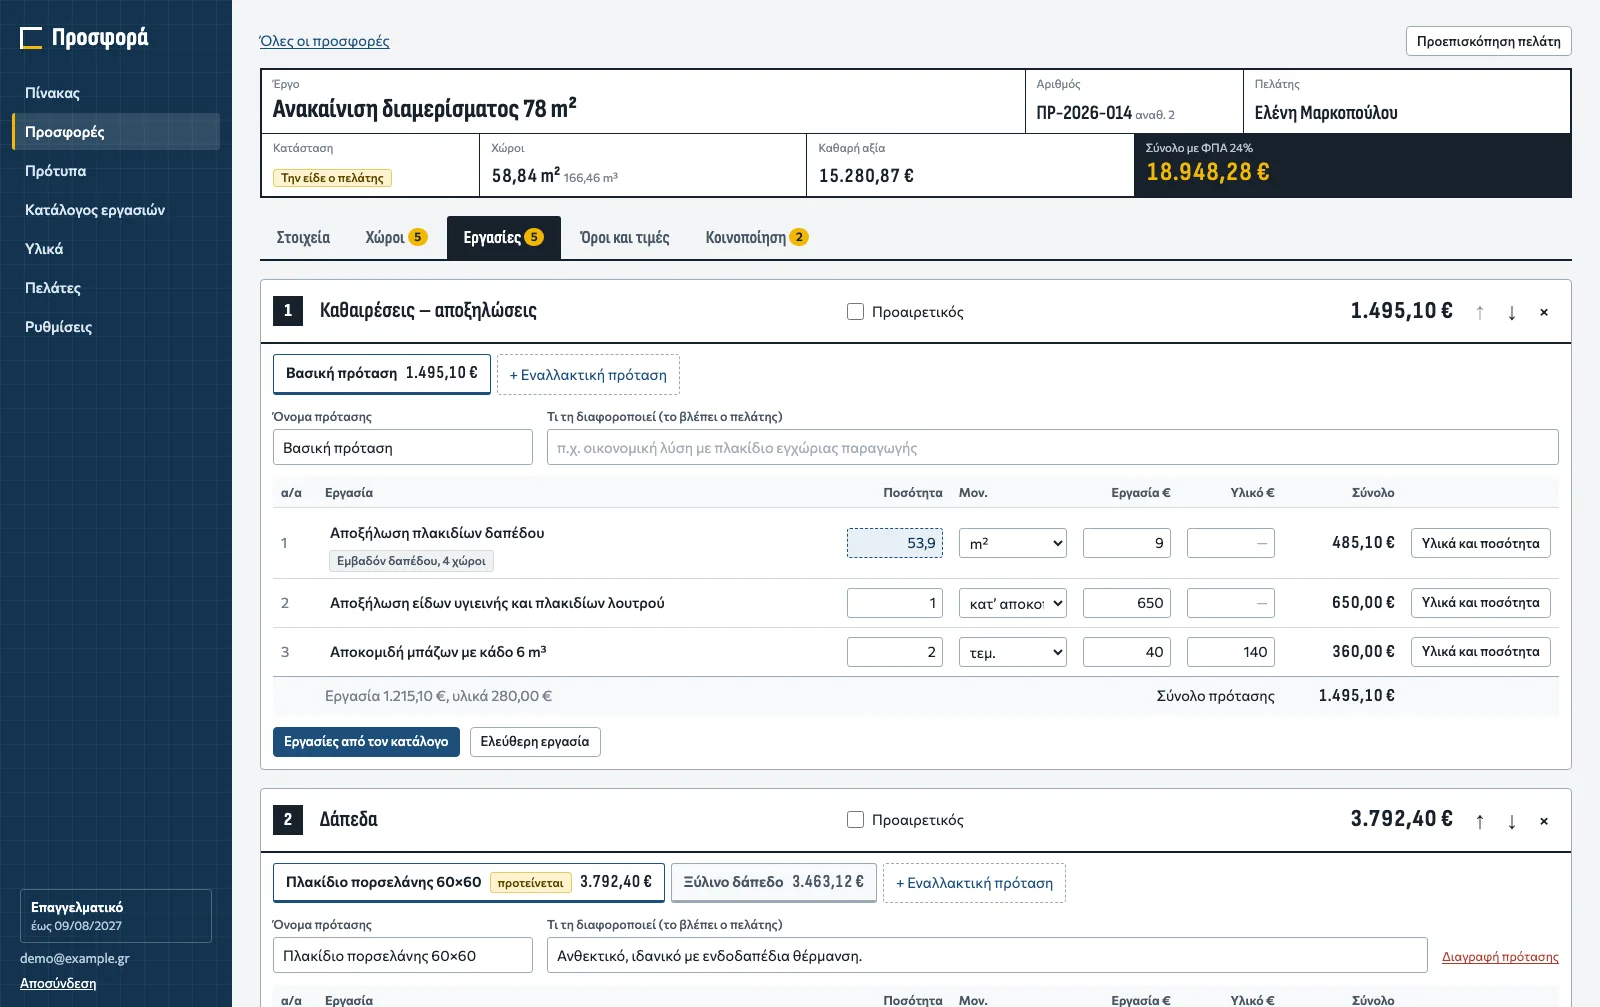Open unit dropdown for Αποκομιδή μπάζων row
Image resolution: width=1600 pixels, height=1007 pixels.
(1013, 652)
